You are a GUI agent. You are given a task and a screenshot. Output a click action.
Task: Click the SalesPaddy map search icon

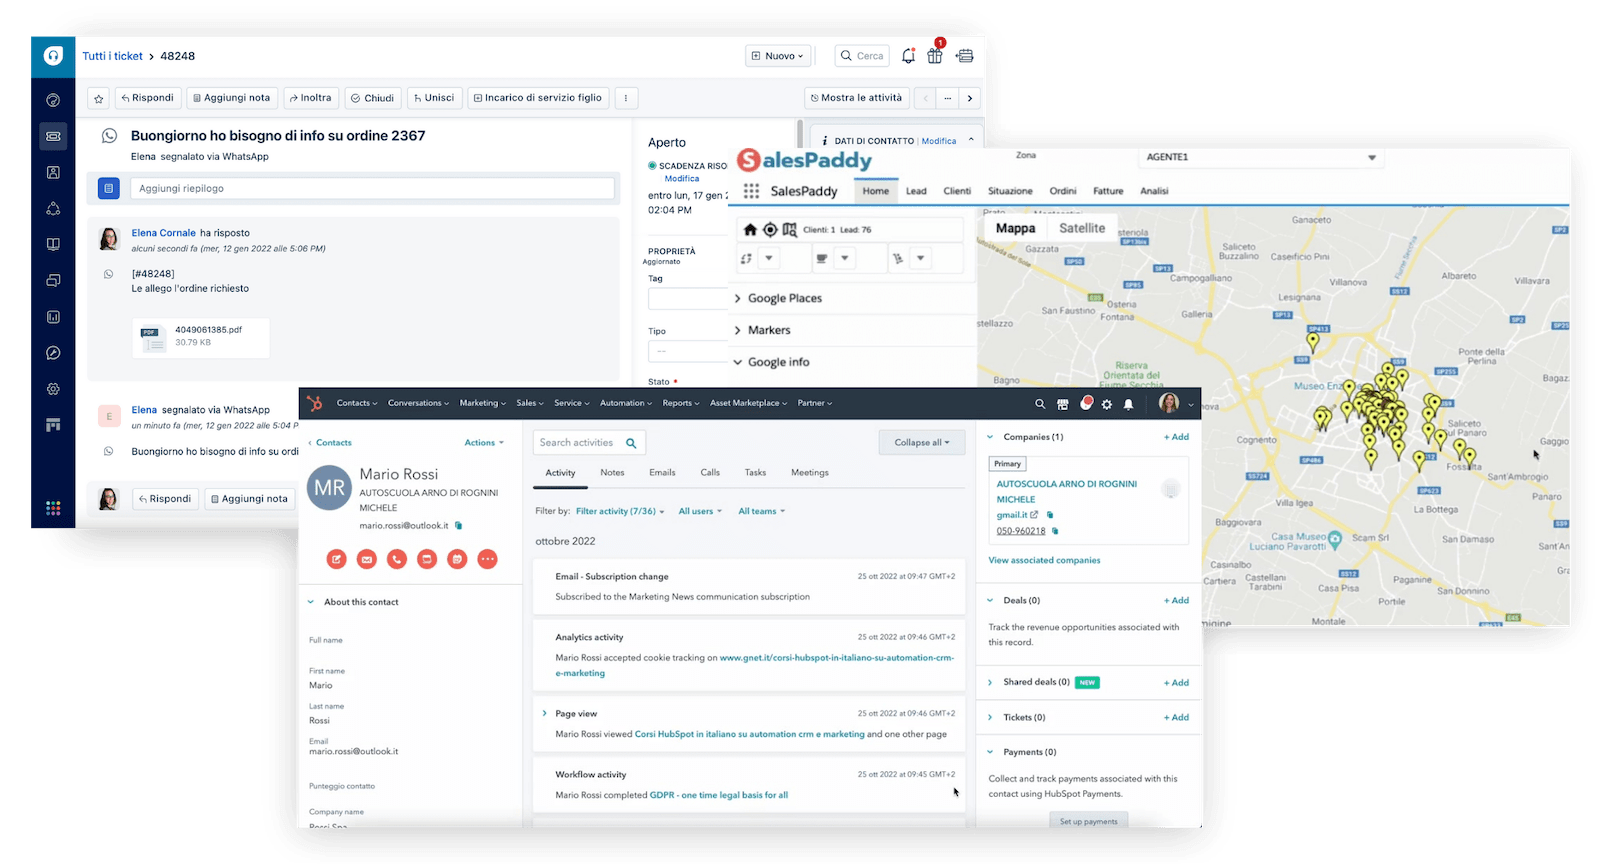pos(789,229)
